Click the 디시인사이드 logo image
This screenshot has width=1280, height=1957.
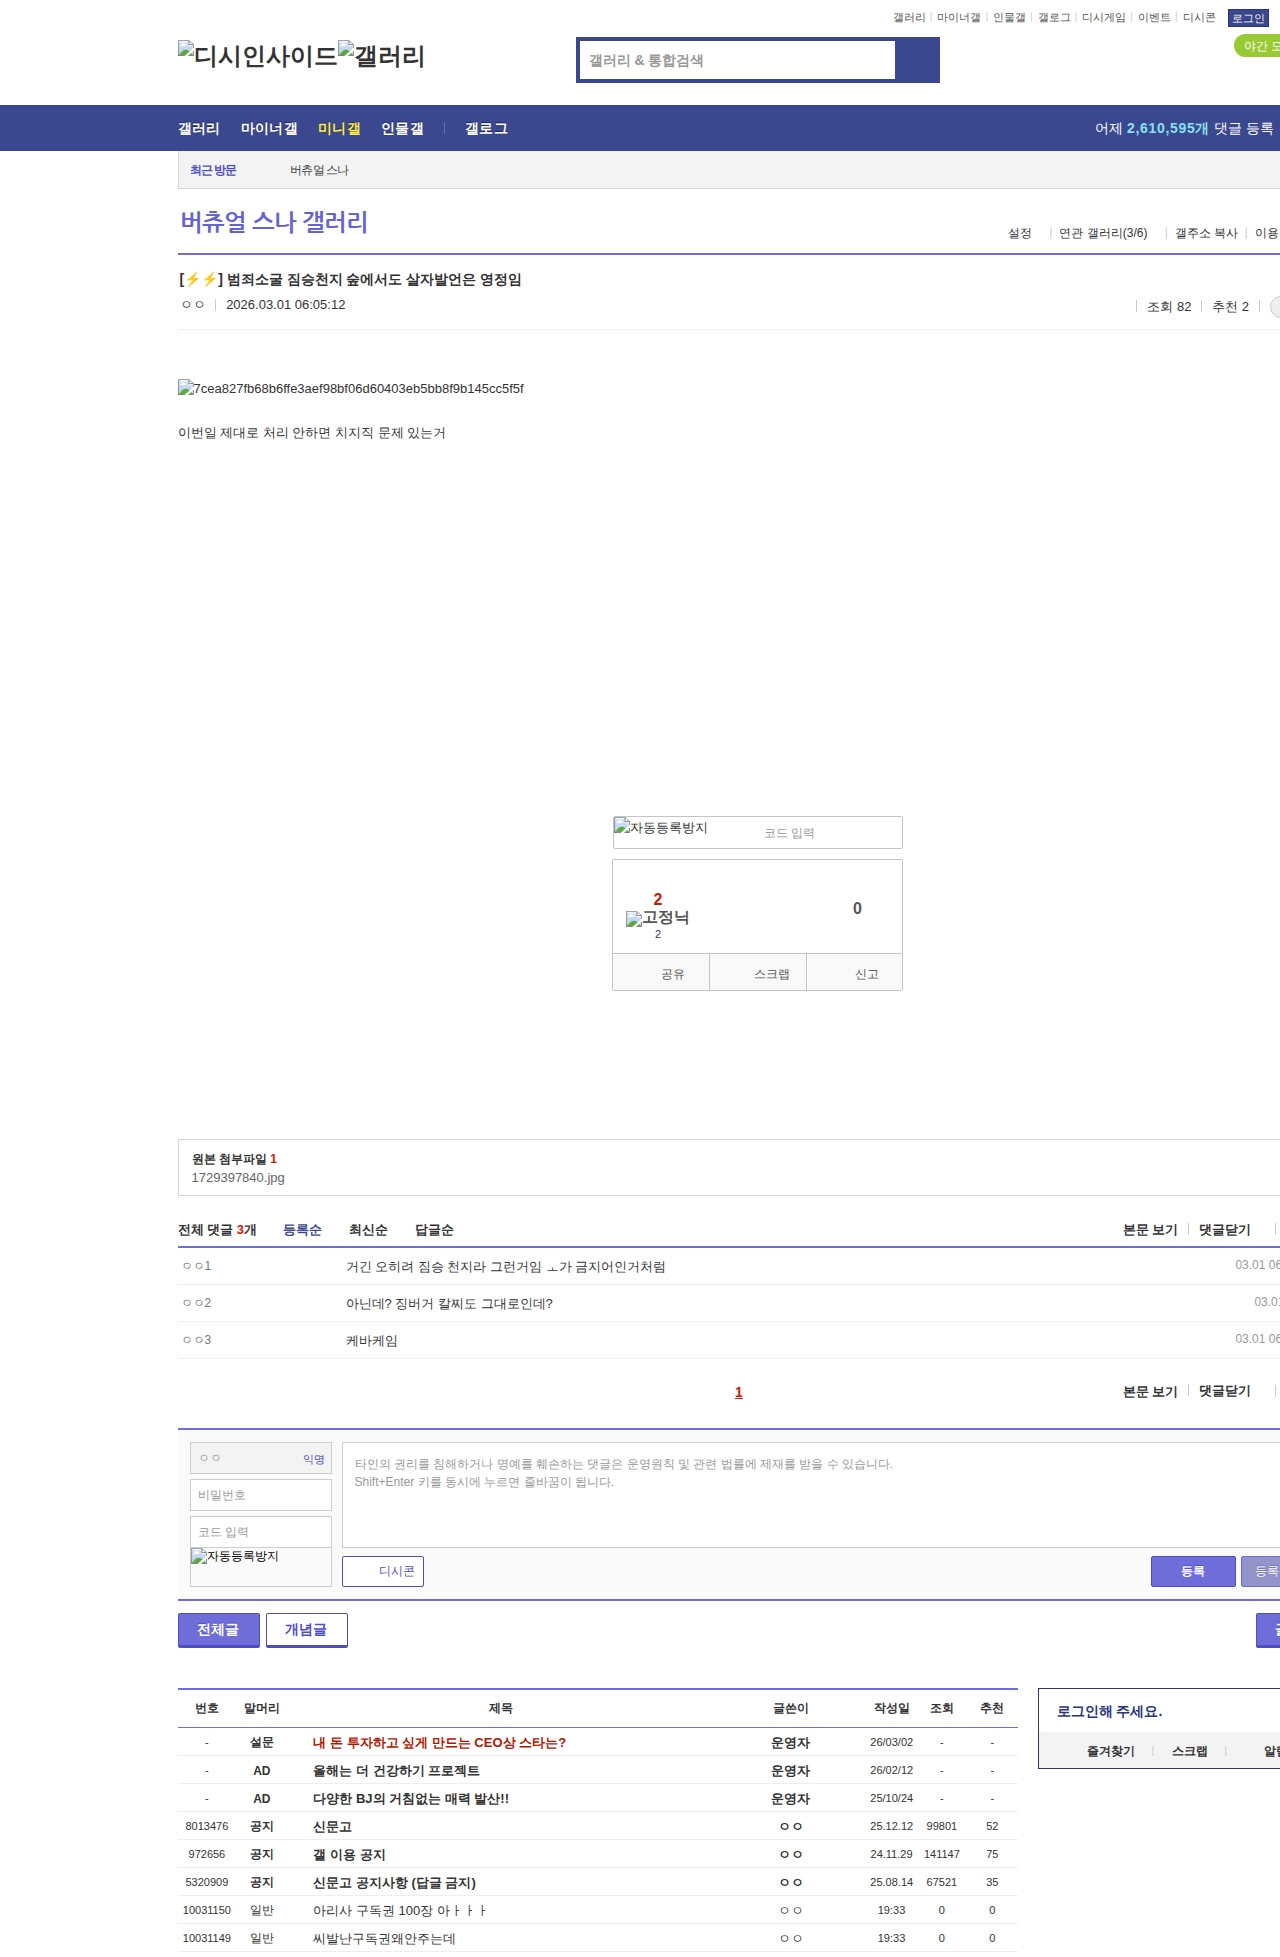(257, 56)
